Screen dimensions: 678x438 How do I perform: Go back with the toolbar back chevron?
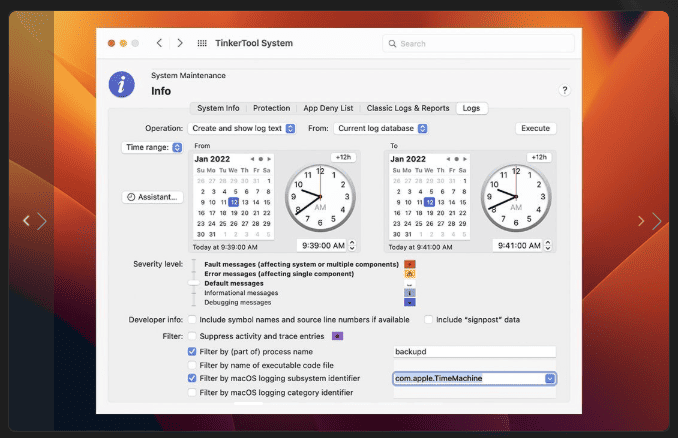[x=160, y=43]
